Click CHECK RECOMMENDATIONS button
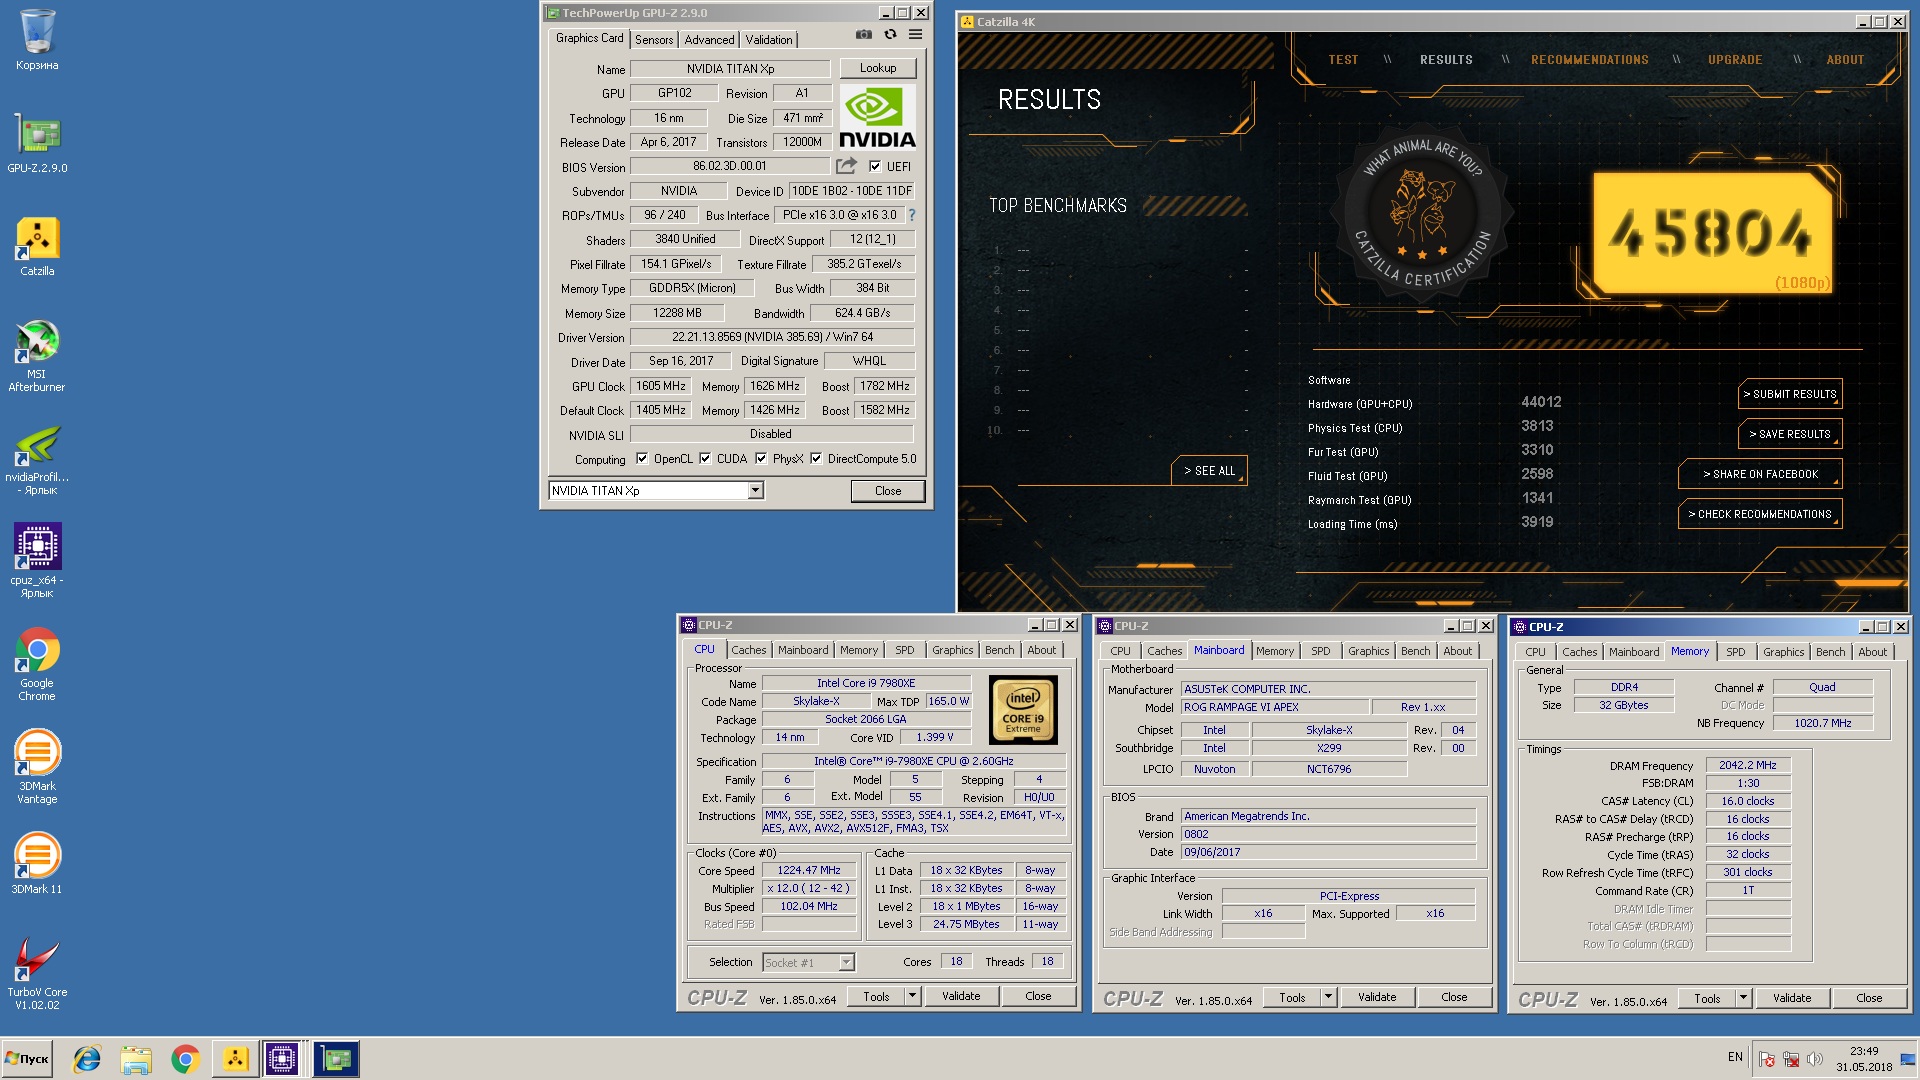Viewport: 1920px width, 1080px height. 1760,514
